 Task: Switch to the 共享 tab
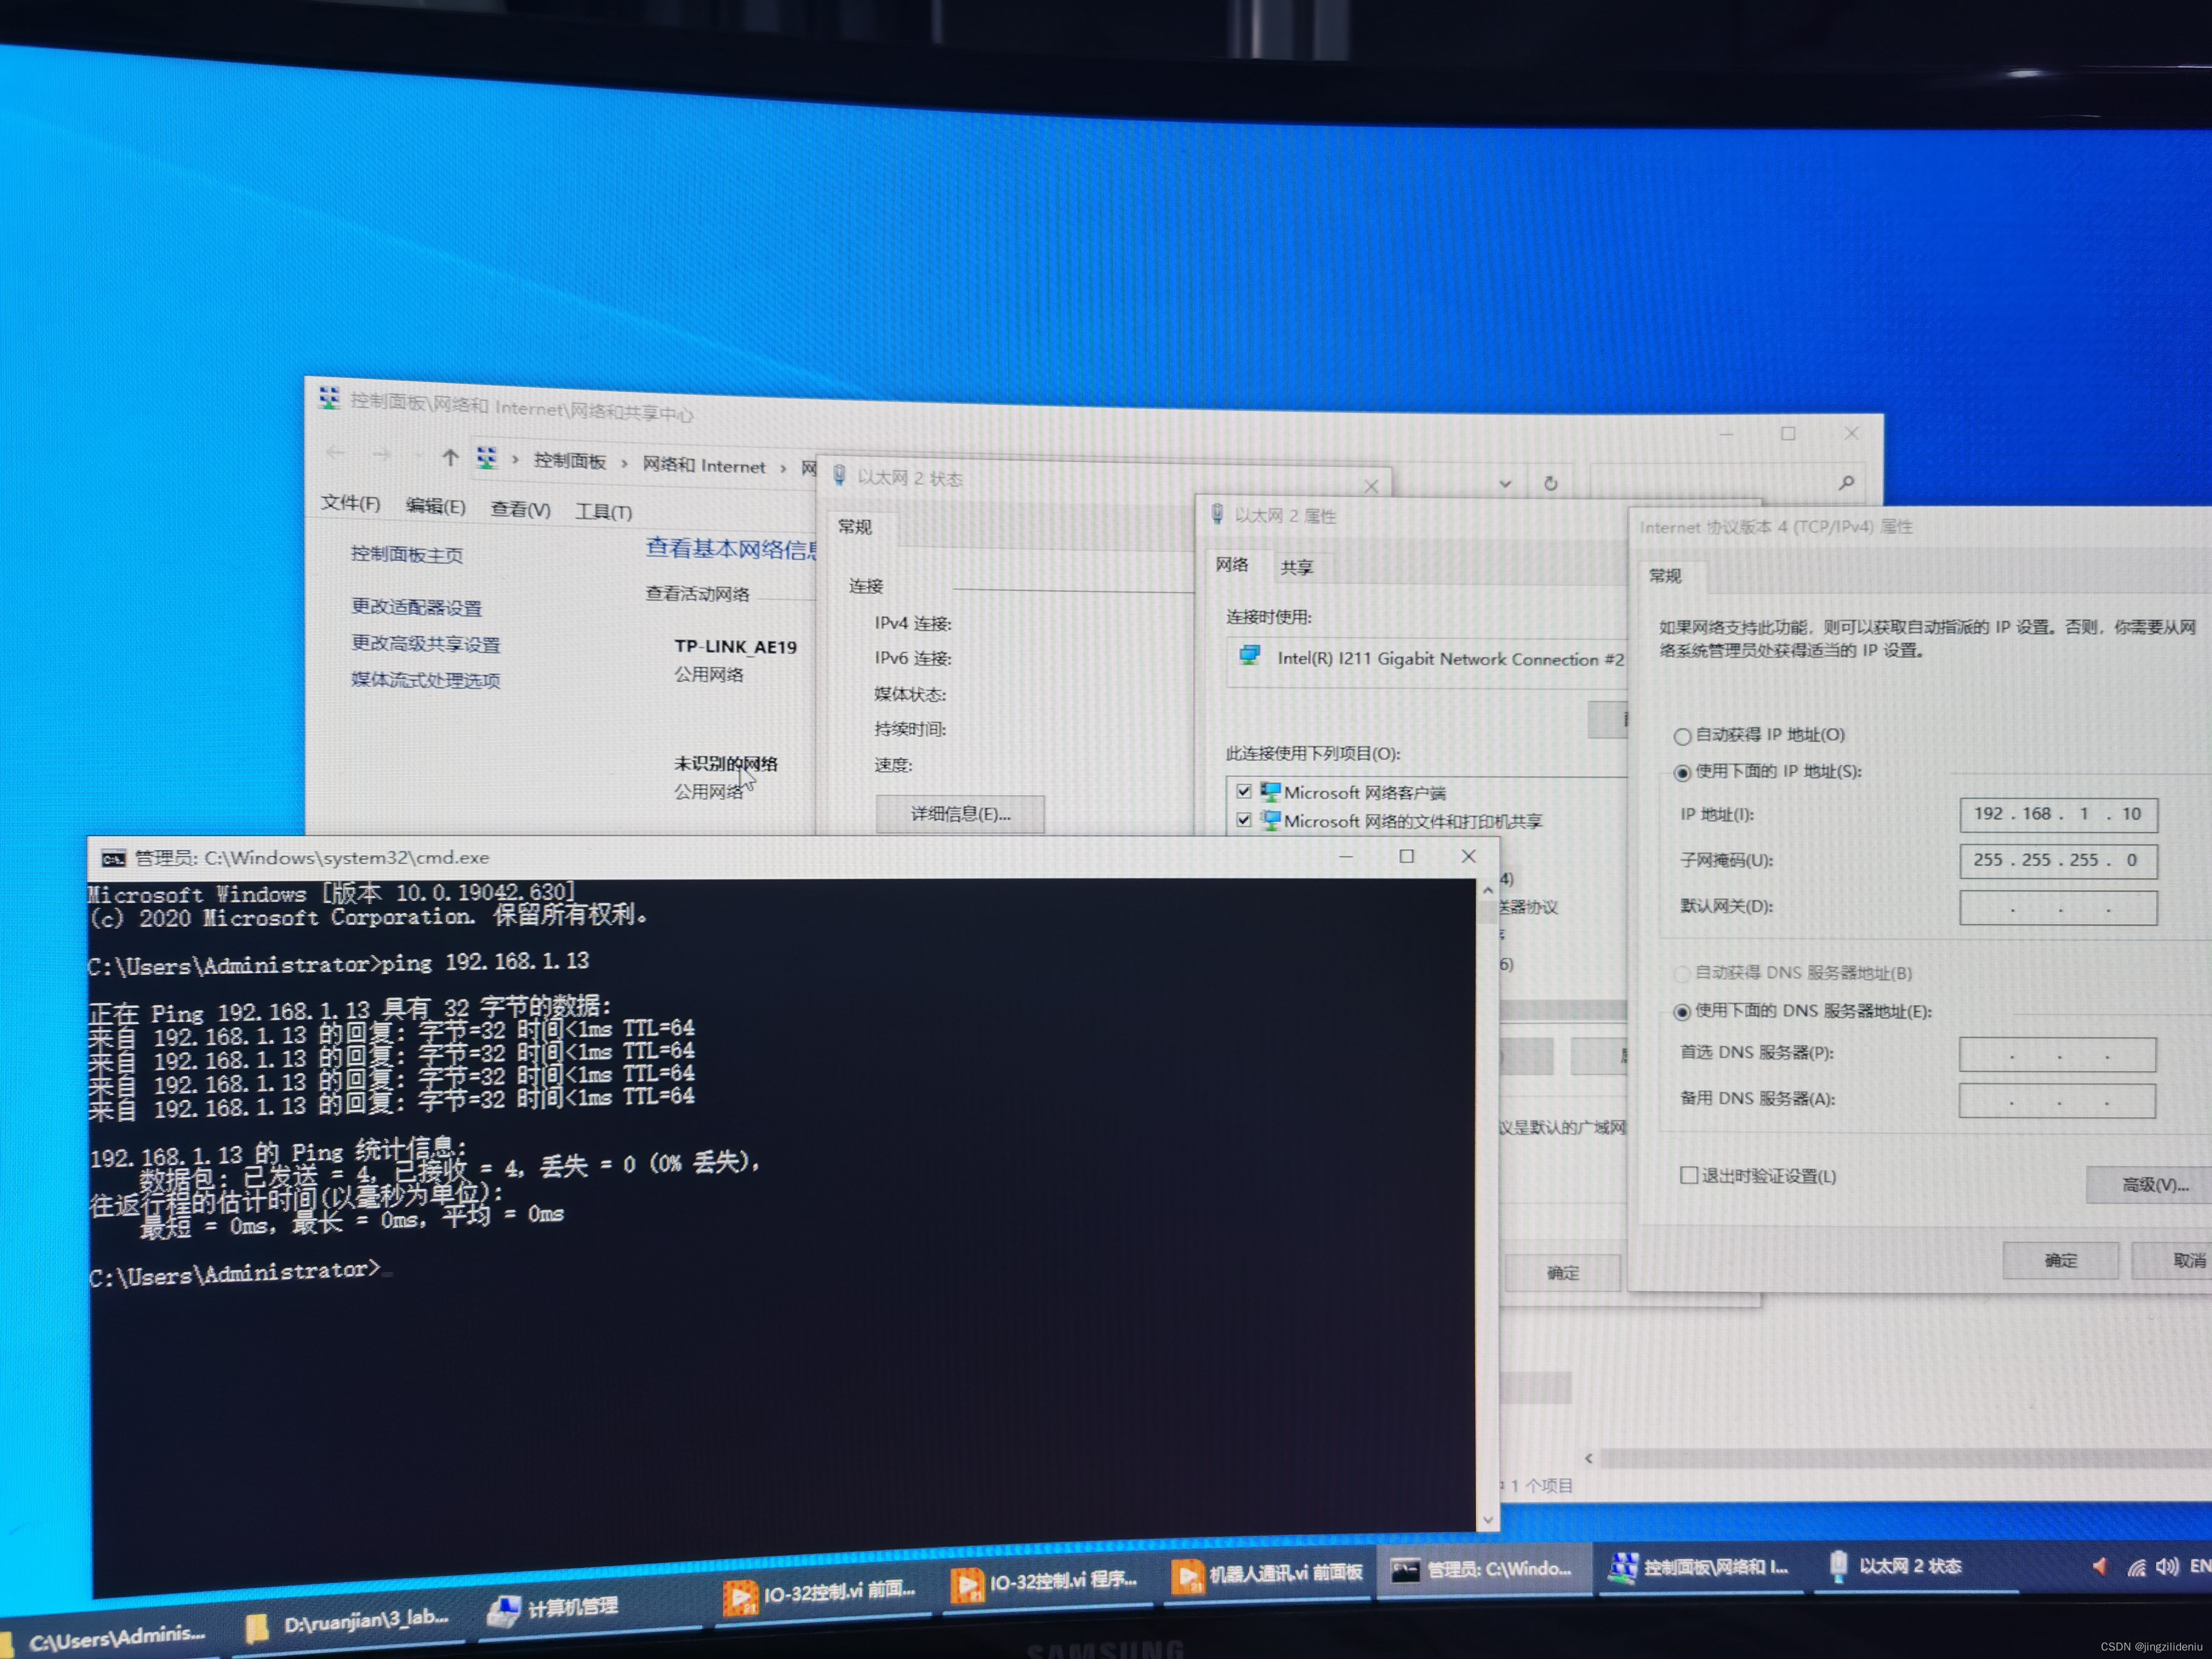pos(1296,568)
